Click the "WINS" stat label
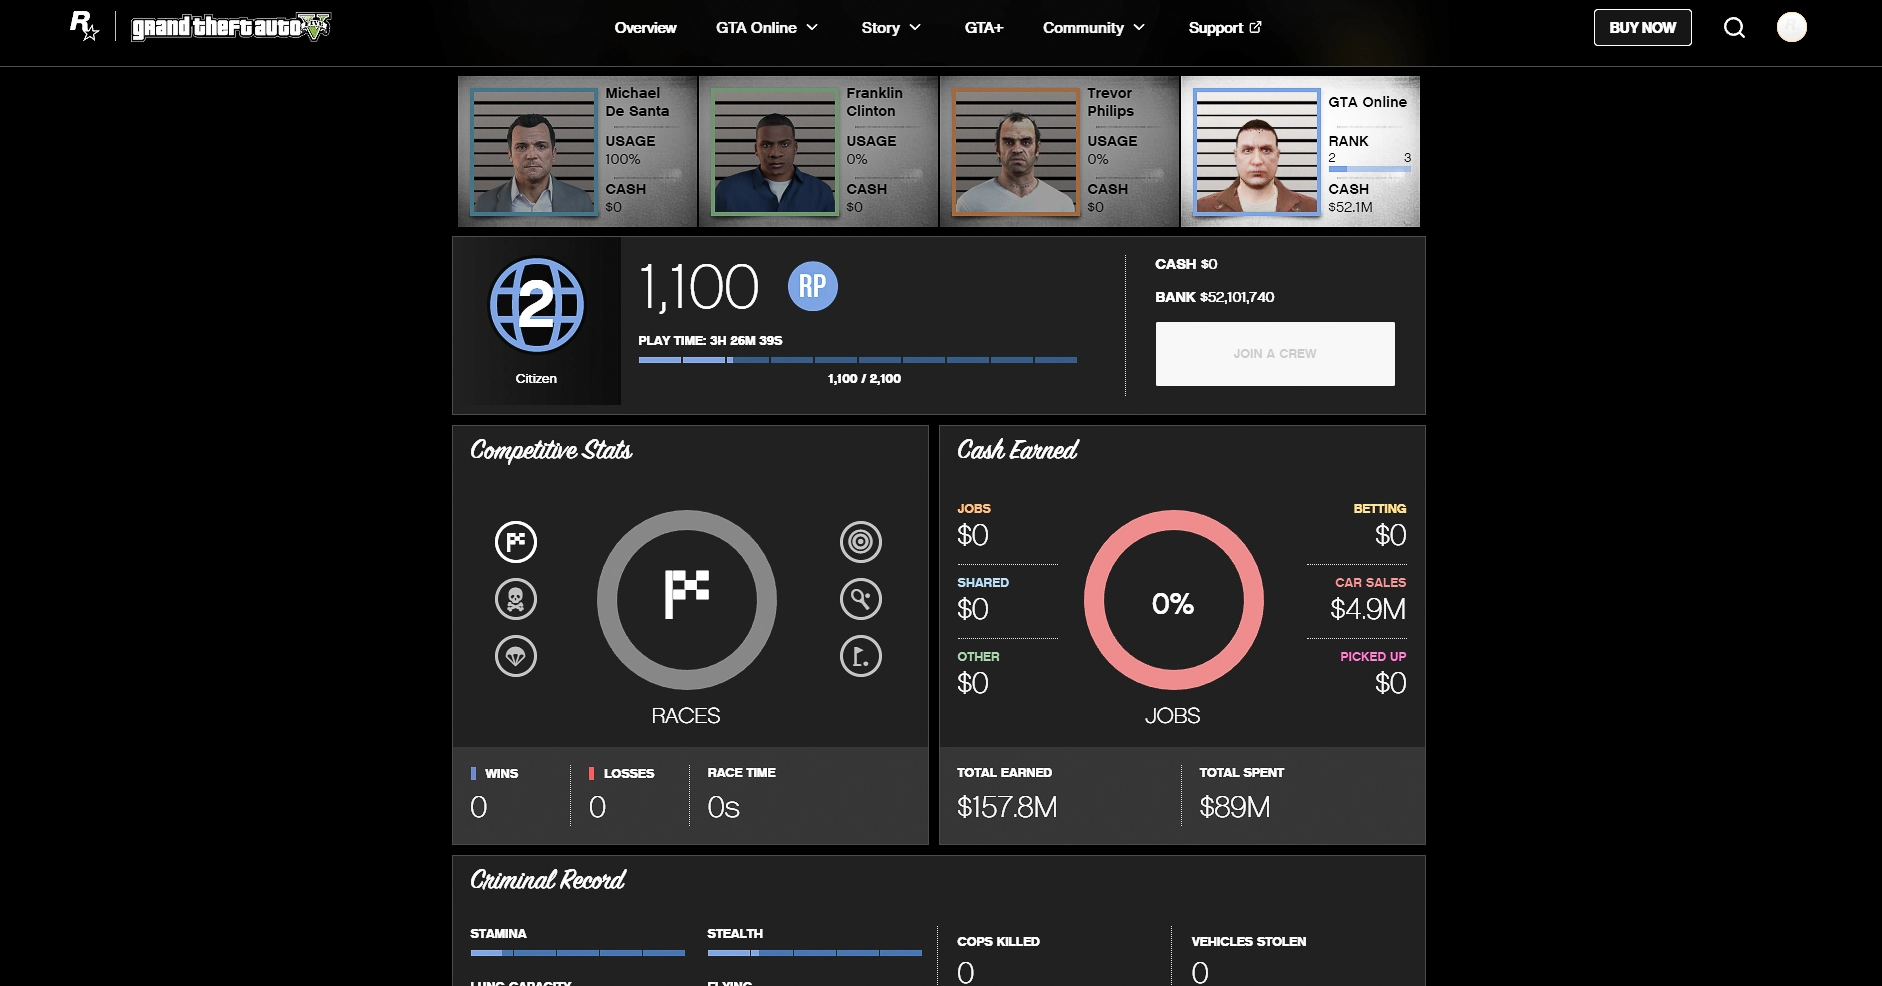The image size is (1882, 986). click(501, 774)
